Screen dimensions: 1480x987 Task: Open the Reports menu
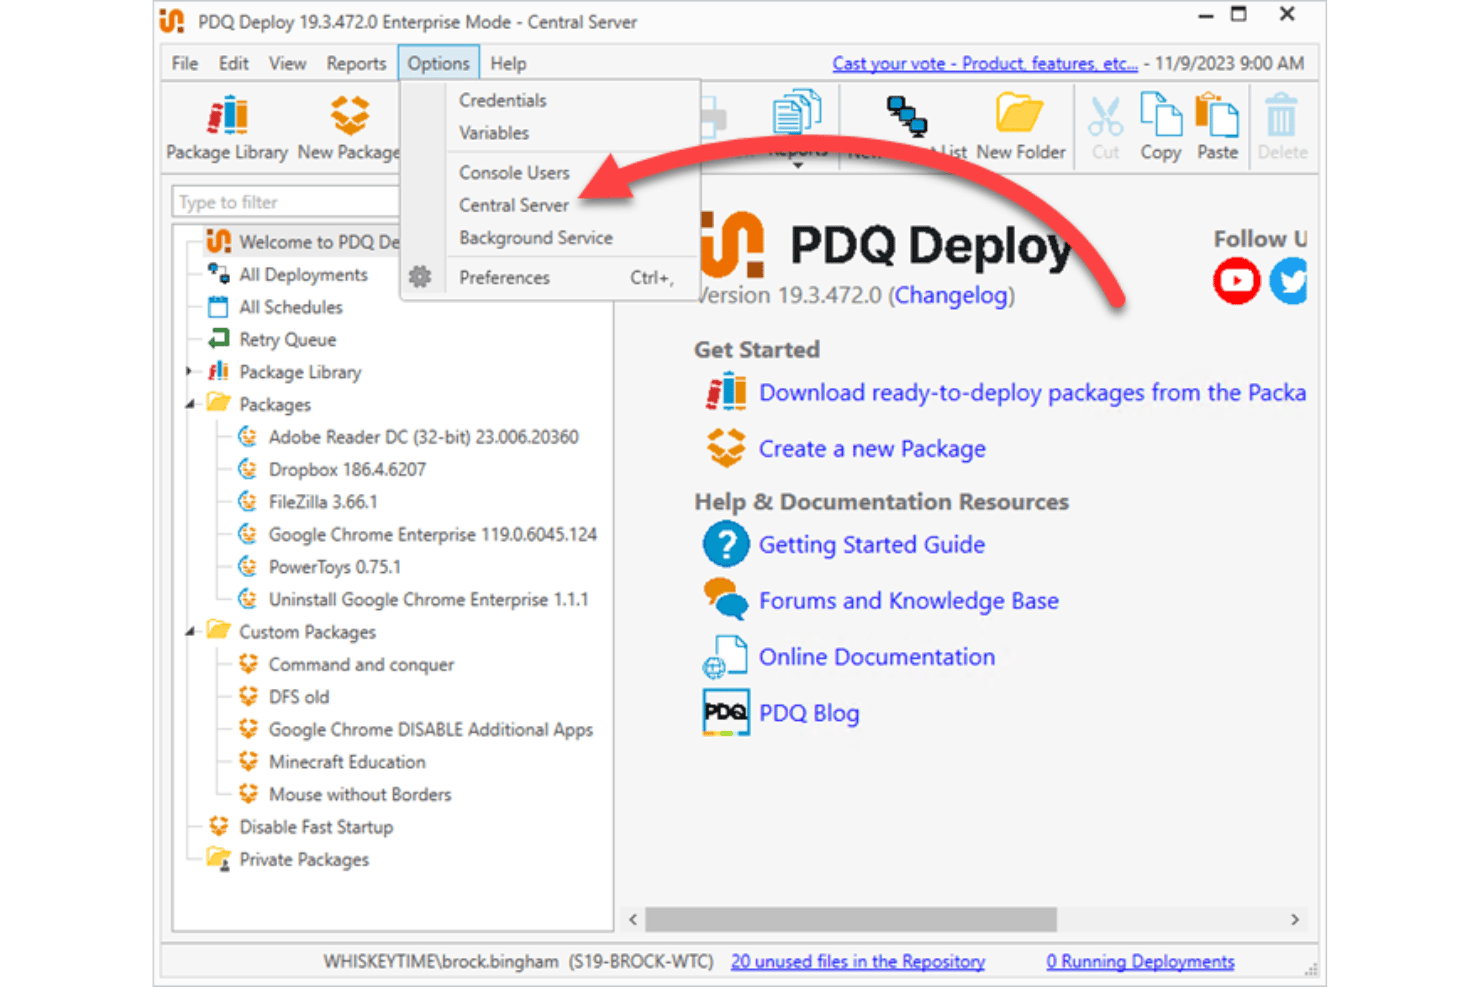(356, 63)
